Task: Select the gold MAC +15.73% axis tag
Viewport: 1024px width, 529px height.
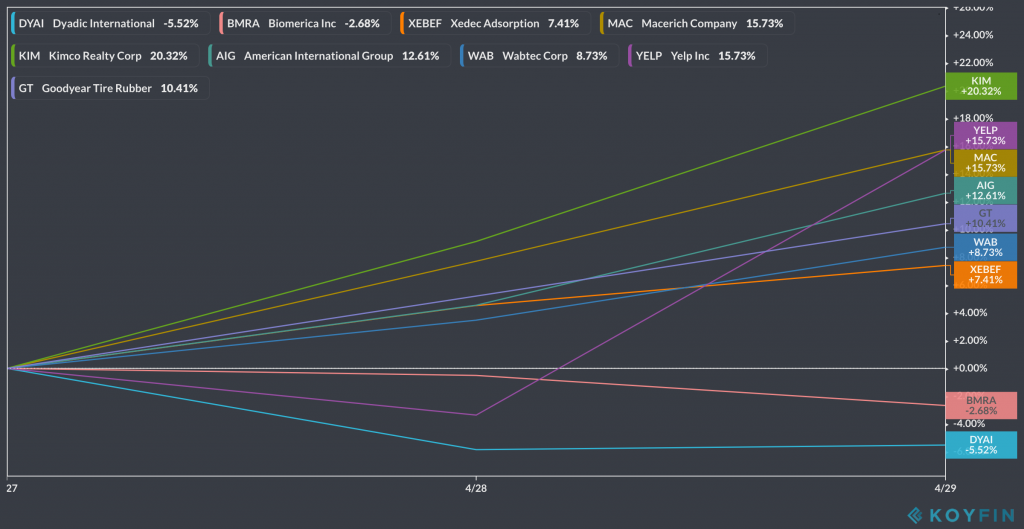Action: pos(984,162)
